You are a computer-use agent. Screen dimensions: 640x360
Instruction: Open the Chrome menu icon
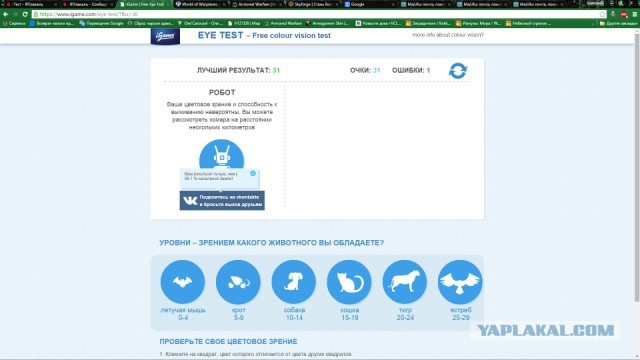635,14
